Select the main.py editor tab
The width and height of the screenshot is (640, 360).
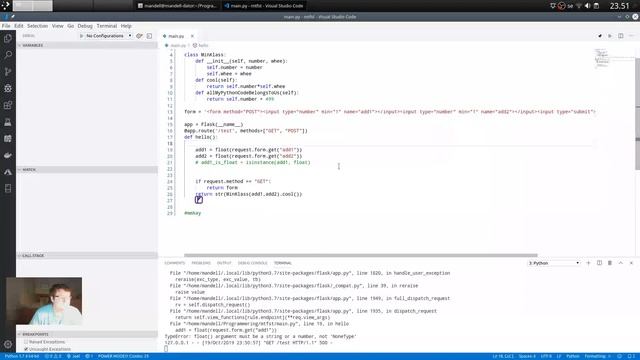pos(176,36)
